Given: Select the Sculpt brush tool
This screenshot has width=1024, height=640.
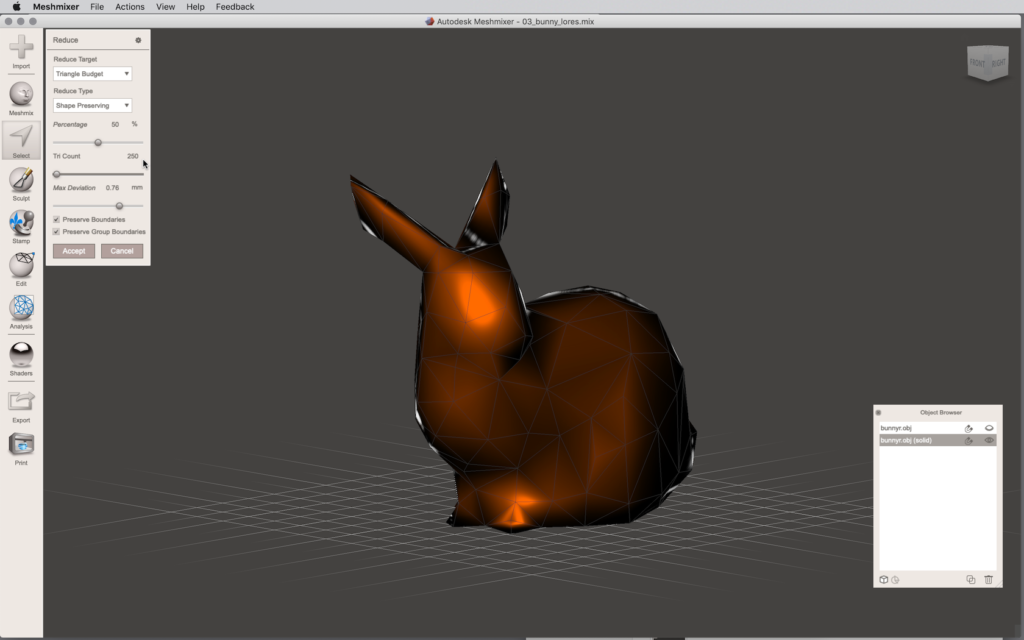Looking at the screenshot, I should coord(21,180).
